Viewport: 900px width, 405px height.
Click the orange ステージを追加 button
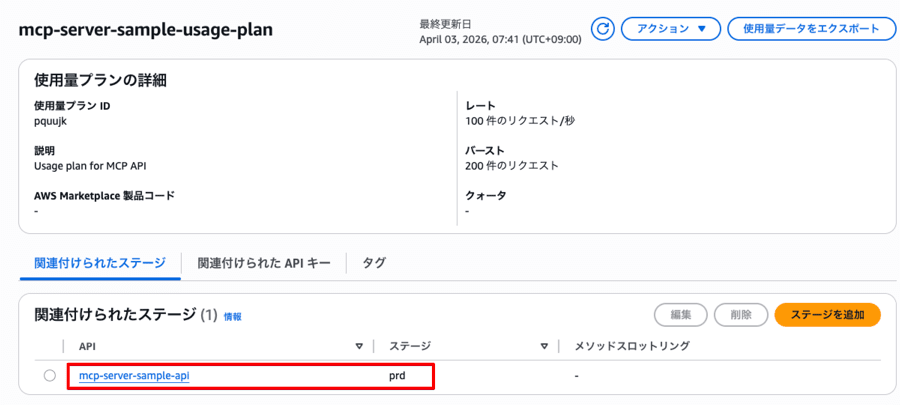point(827,314)
